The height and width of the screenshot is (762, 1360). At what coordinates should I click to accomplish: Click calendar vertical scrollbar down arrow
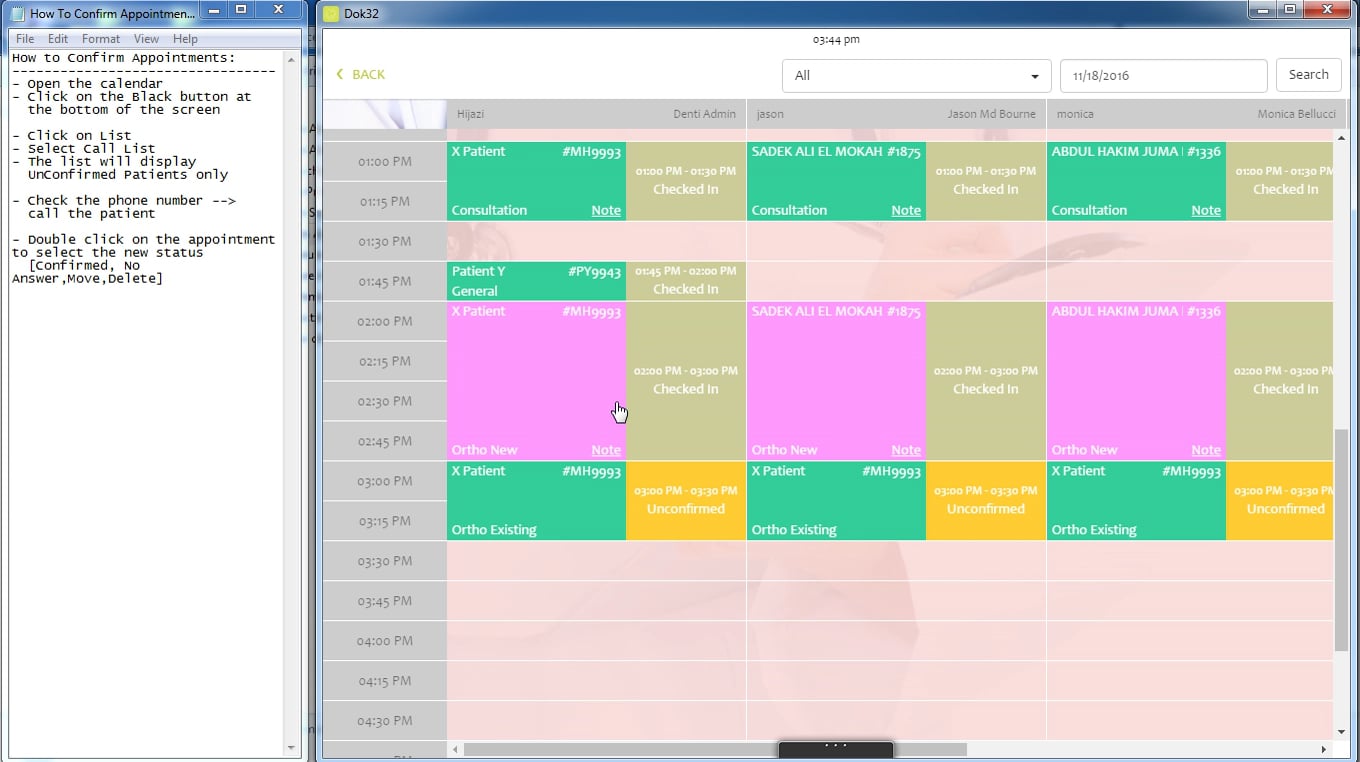pos(1341,733)
